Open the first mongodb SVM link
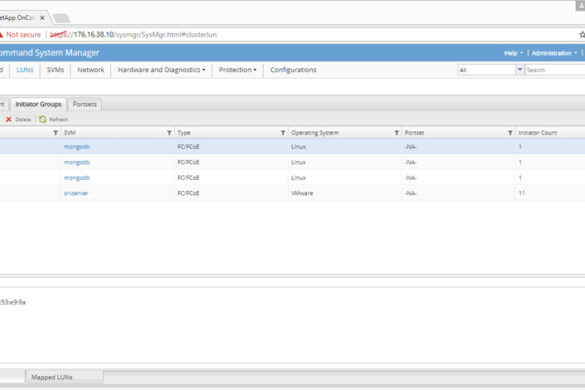The width and height of the screenshot is (585, 390). coord(77,147)
